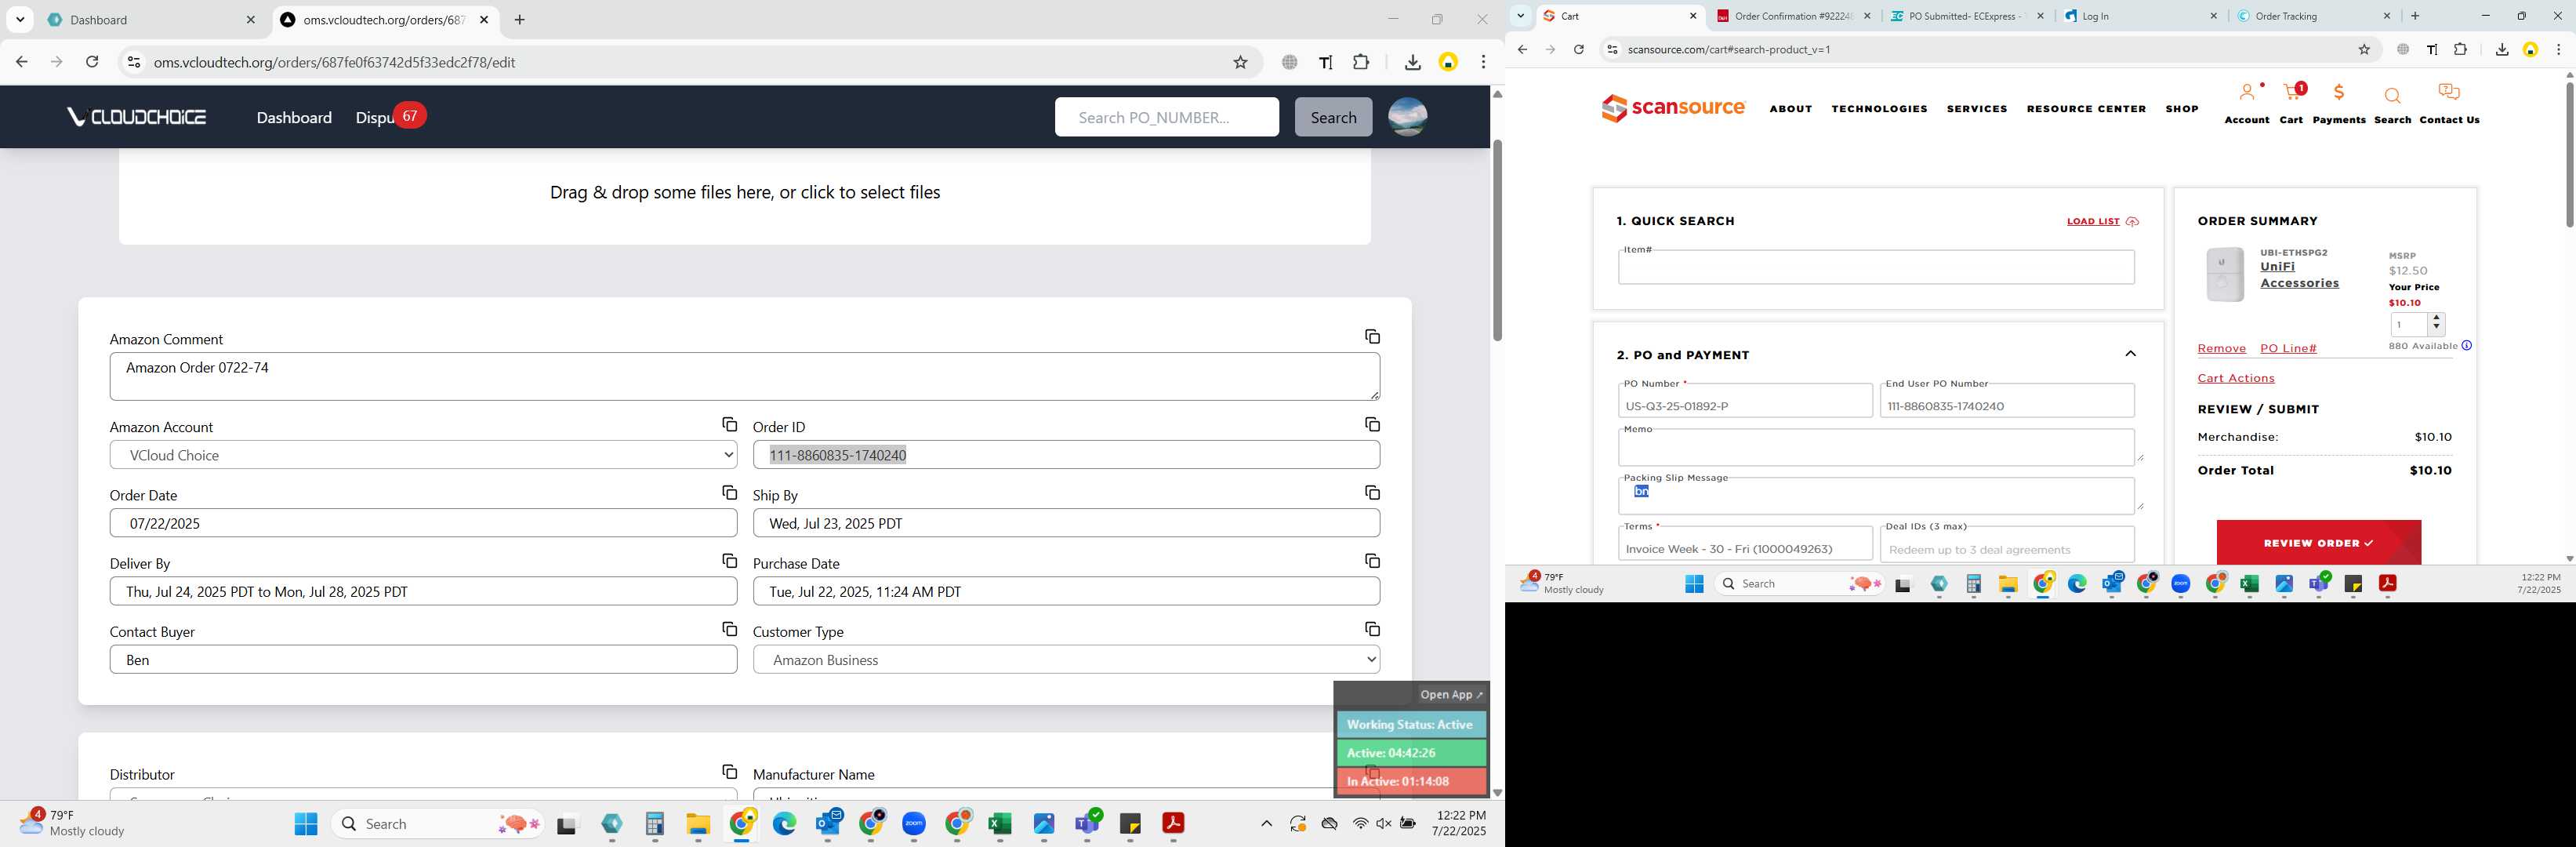Increase the cart quantity with the up arrow

(2436, 318)
